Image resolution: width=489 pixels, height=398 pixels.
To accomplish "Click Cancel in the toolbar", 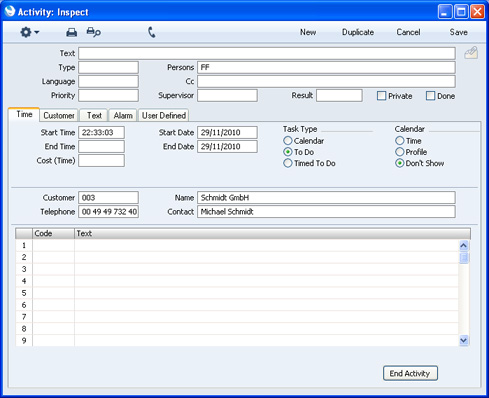I will 408,32.
